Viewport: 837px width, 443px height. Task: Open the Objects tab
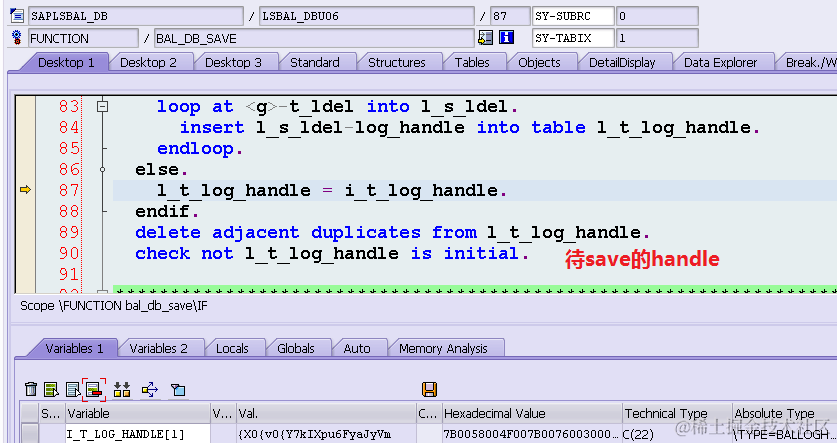pos(539,62)
